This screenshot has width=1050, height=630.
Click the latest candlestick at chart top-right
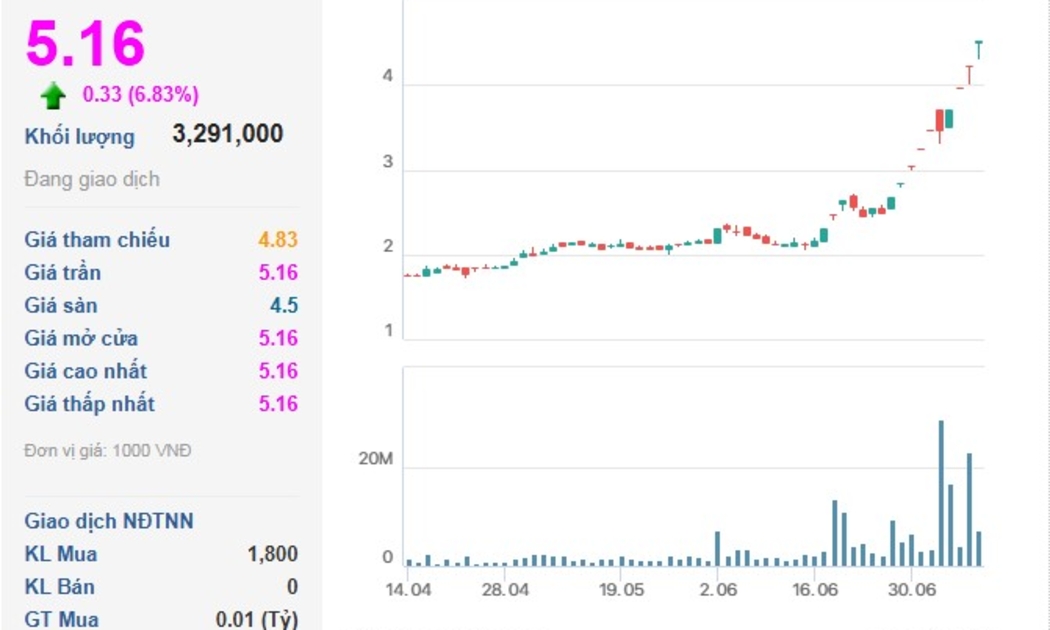(979, 49)
